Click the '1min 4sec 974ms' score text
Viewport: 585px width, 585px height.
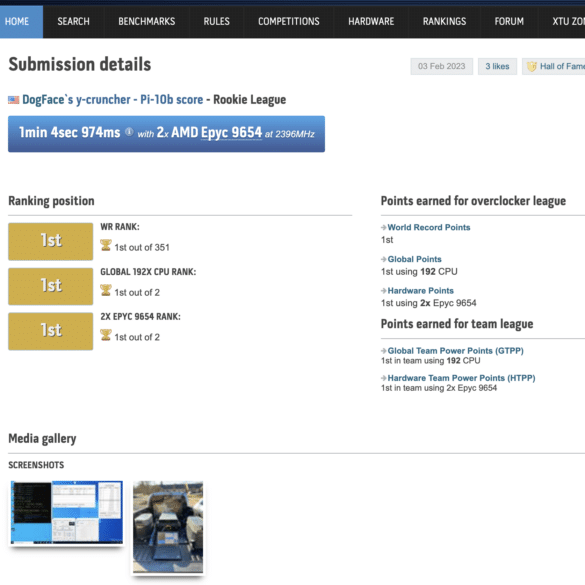coord(70,132)
